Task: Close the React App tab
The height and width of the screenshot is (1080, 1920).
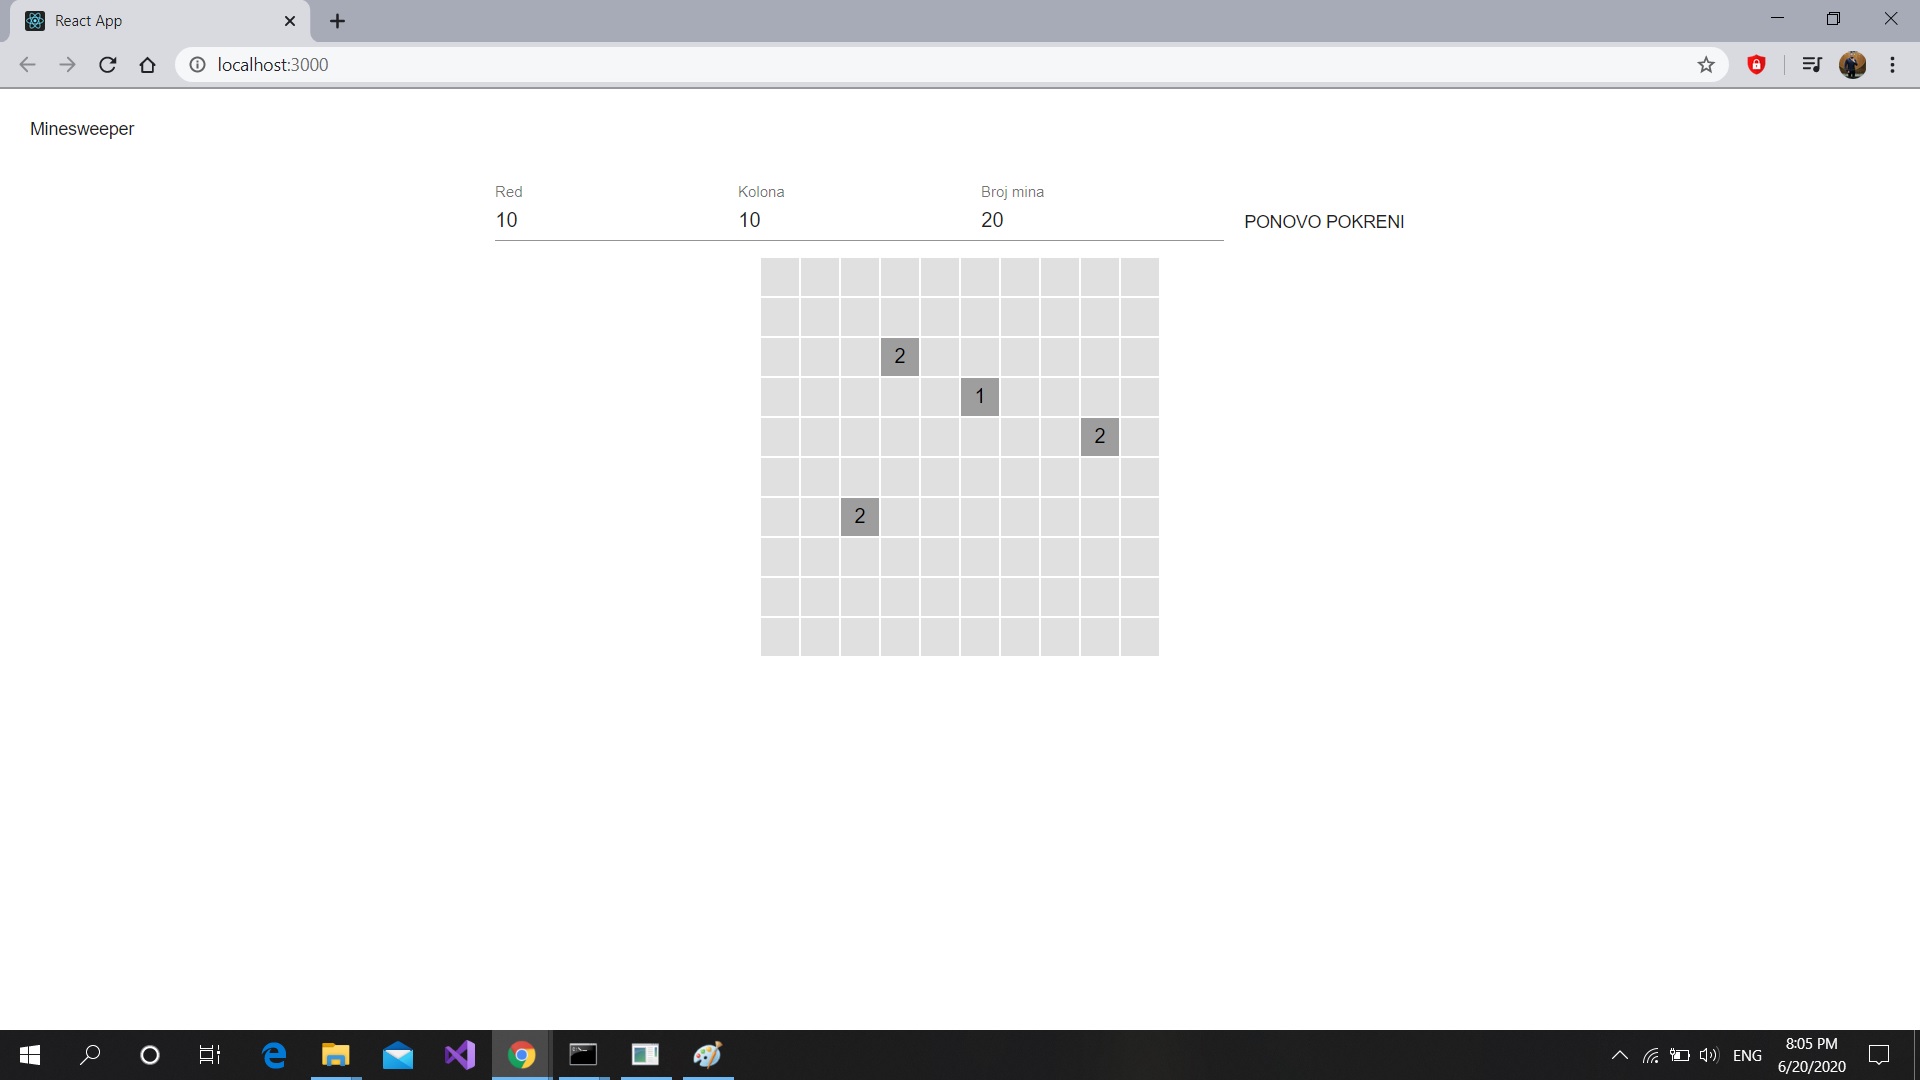Action: [x=290, y=21]
